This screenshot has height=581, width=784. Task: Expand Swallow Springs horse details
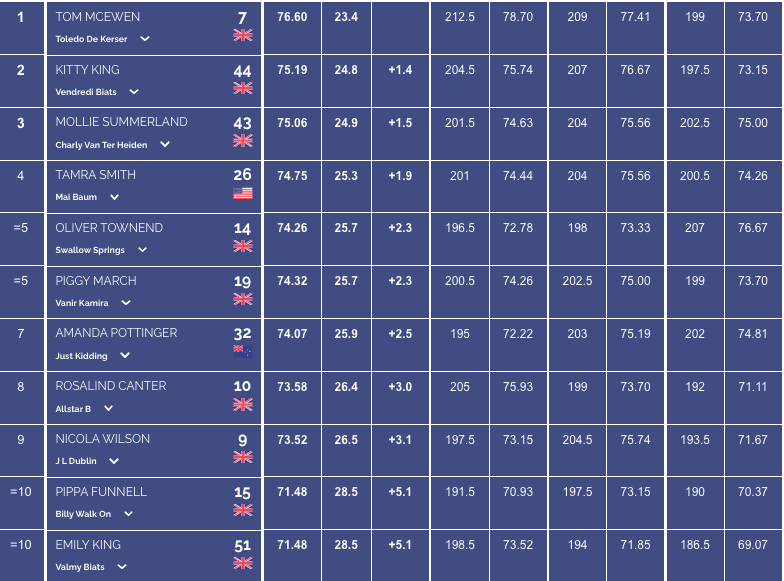click(142, 250)
